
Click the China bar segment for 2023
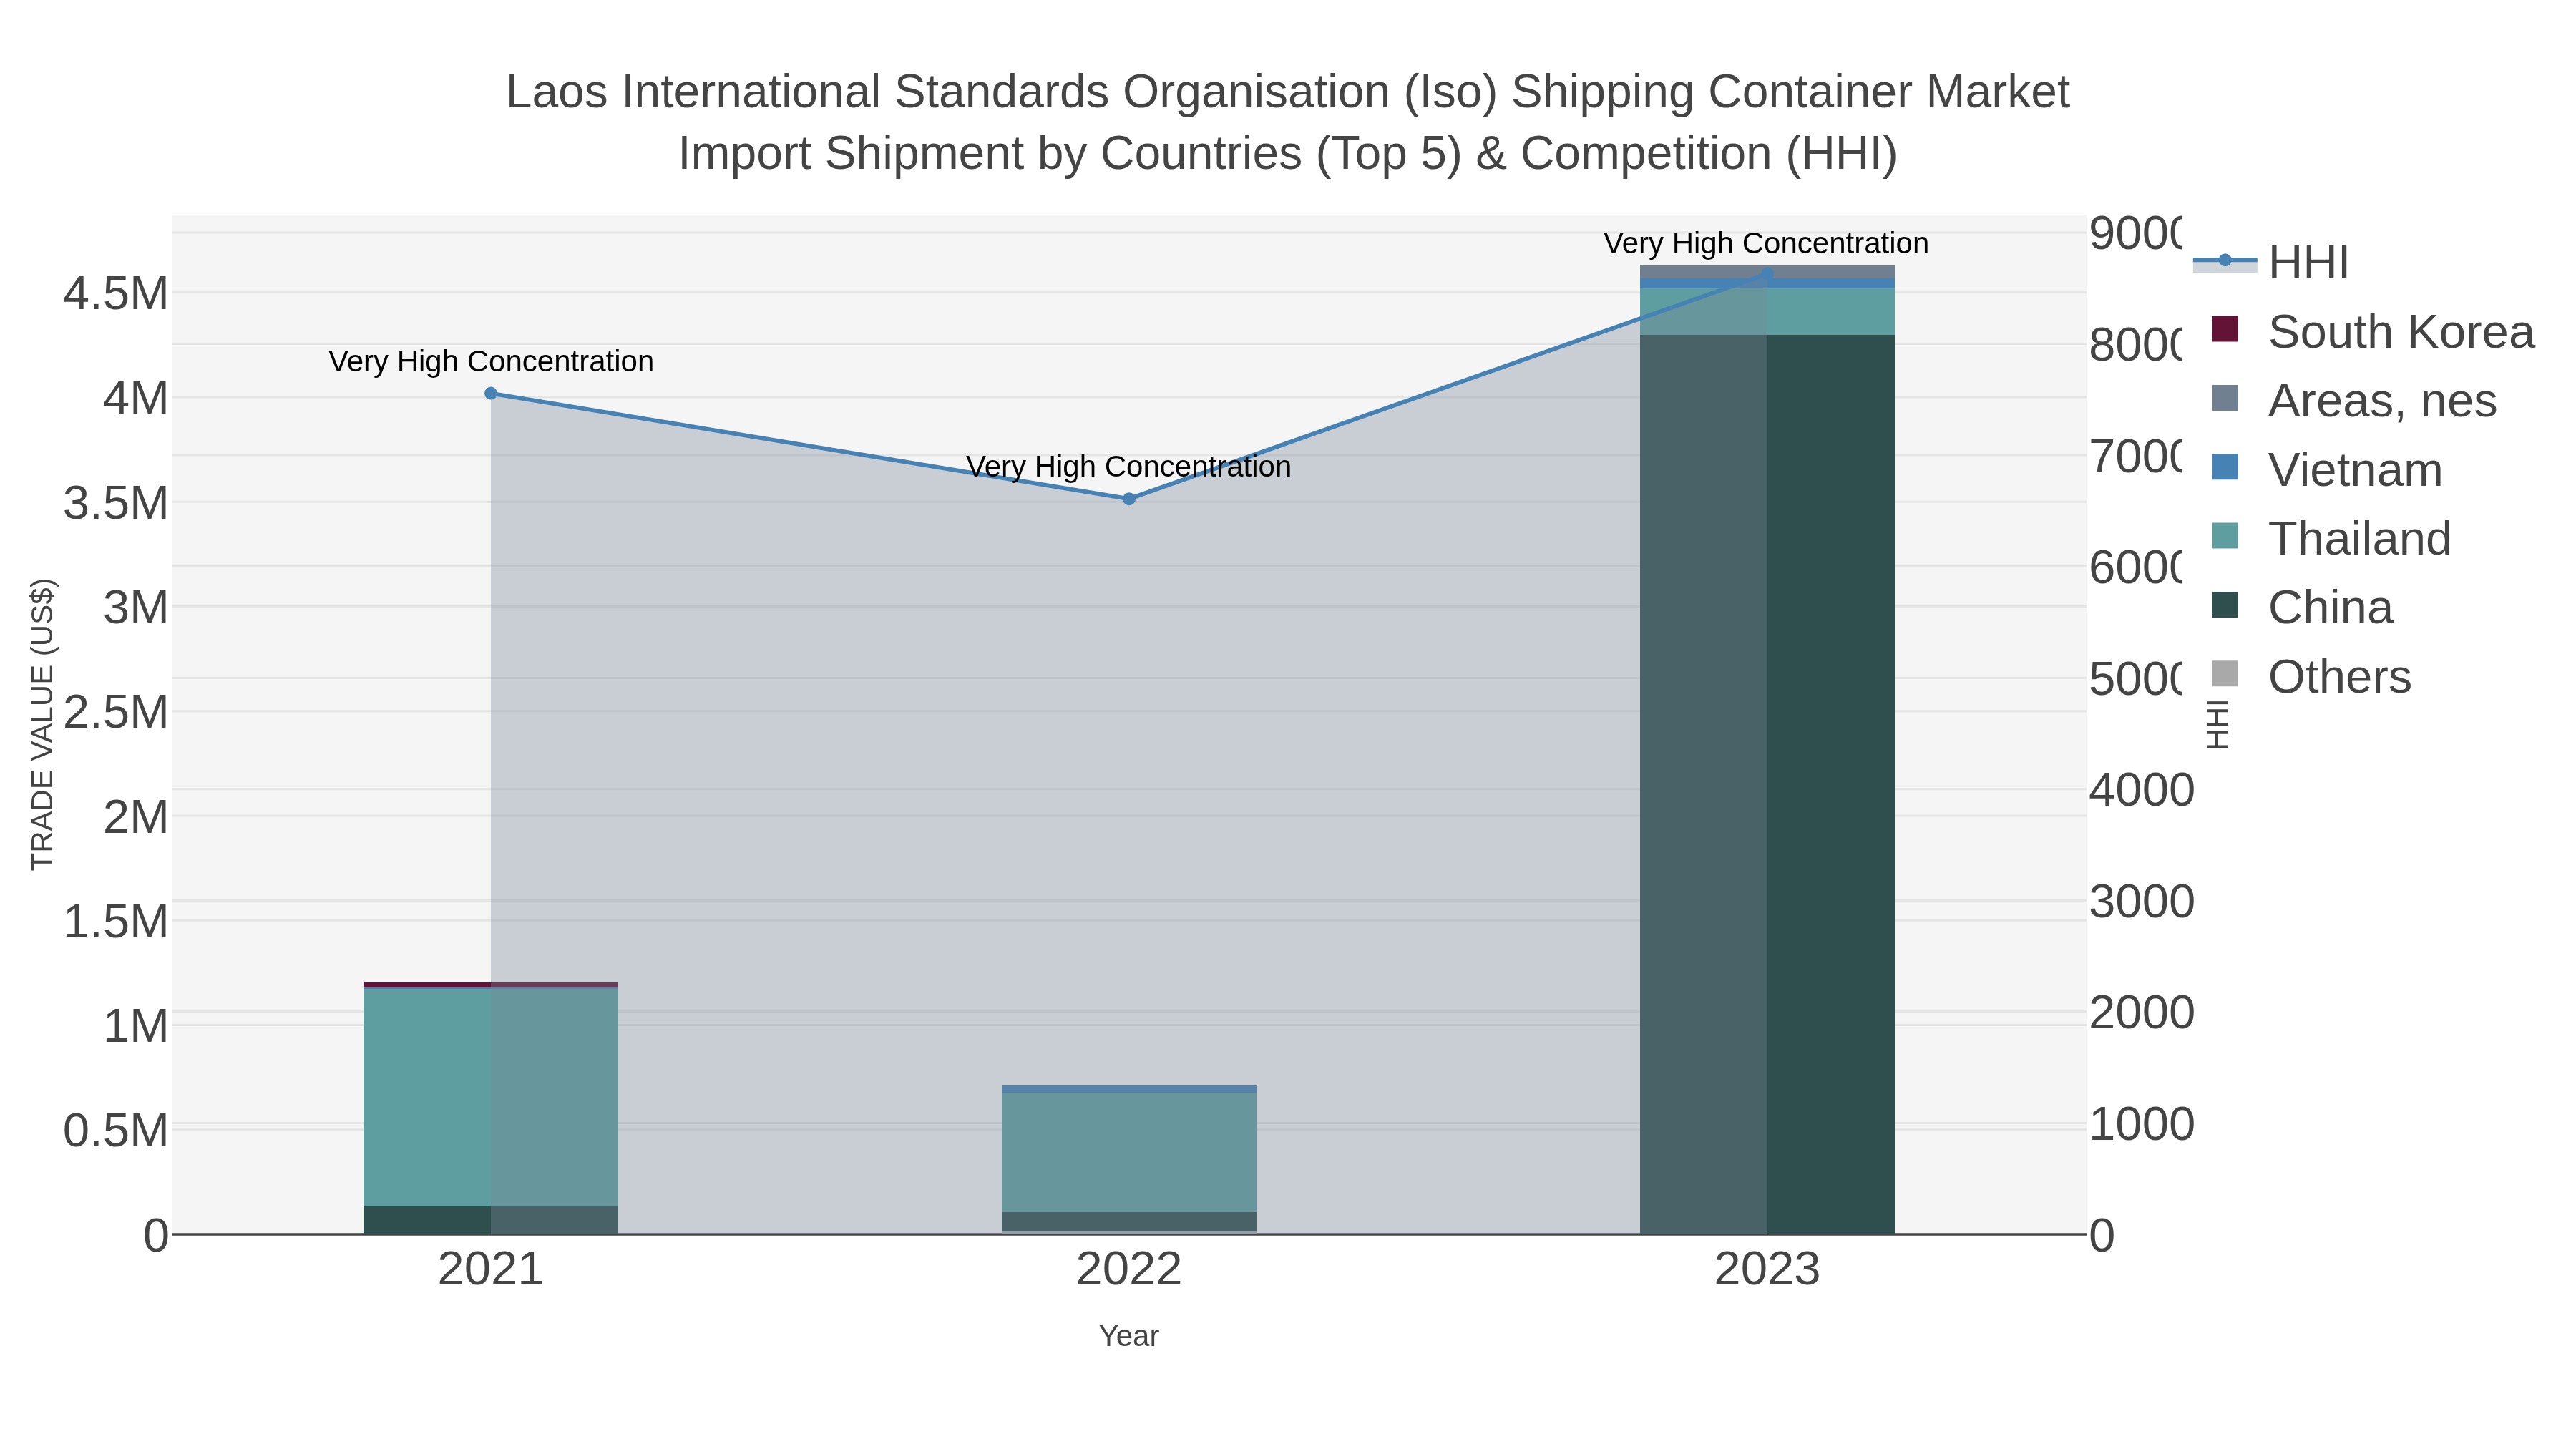coord(1767,784)
